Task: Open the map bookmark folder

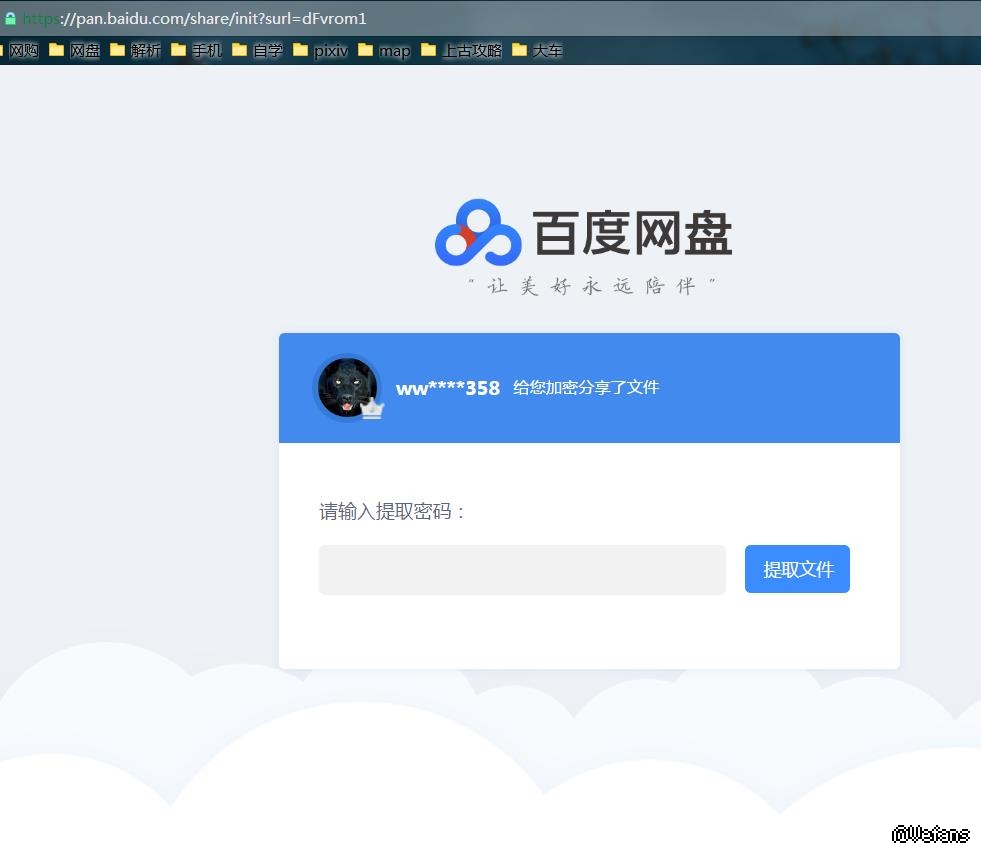Action: click(384, 50)
